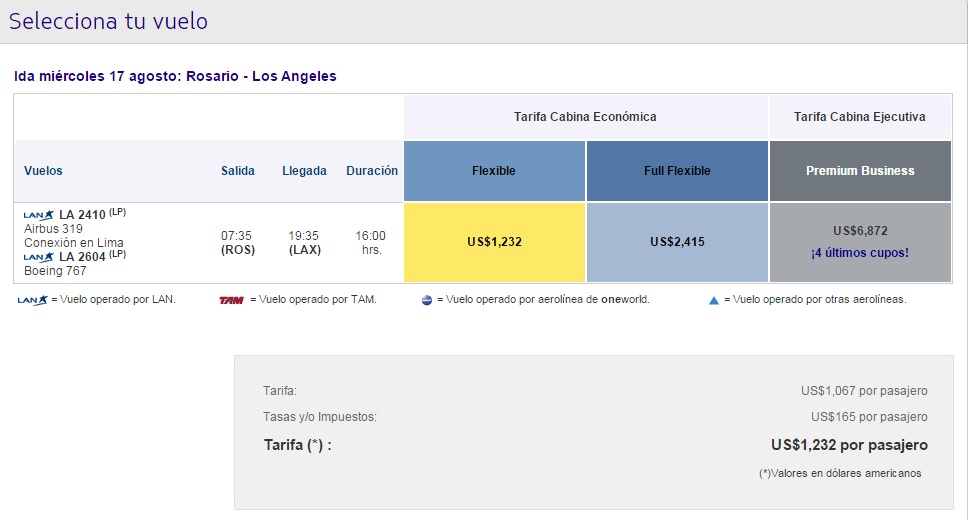Screen dimensions: 968x520
Task: Click the US$1,067 por pasajero value
Action: 864,391
